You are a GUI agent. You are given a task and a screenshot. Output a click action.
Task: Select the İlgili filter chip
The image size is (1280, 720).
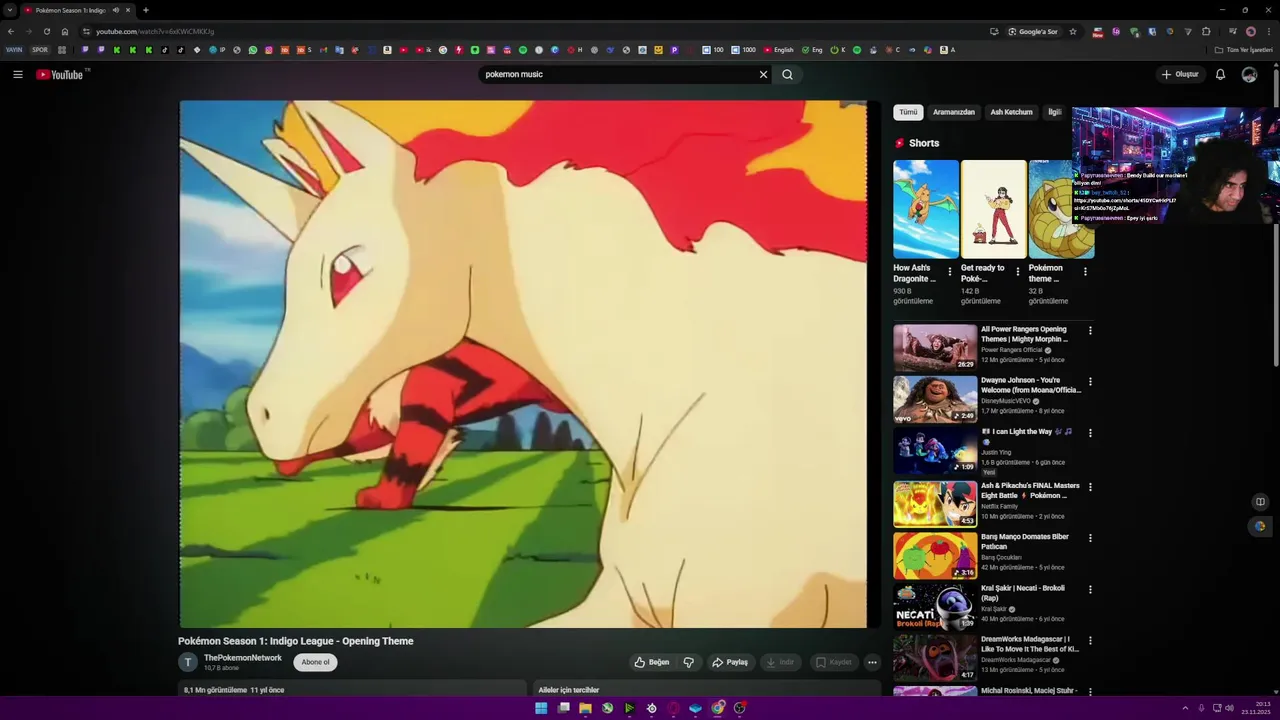[x=1054, y=112]
